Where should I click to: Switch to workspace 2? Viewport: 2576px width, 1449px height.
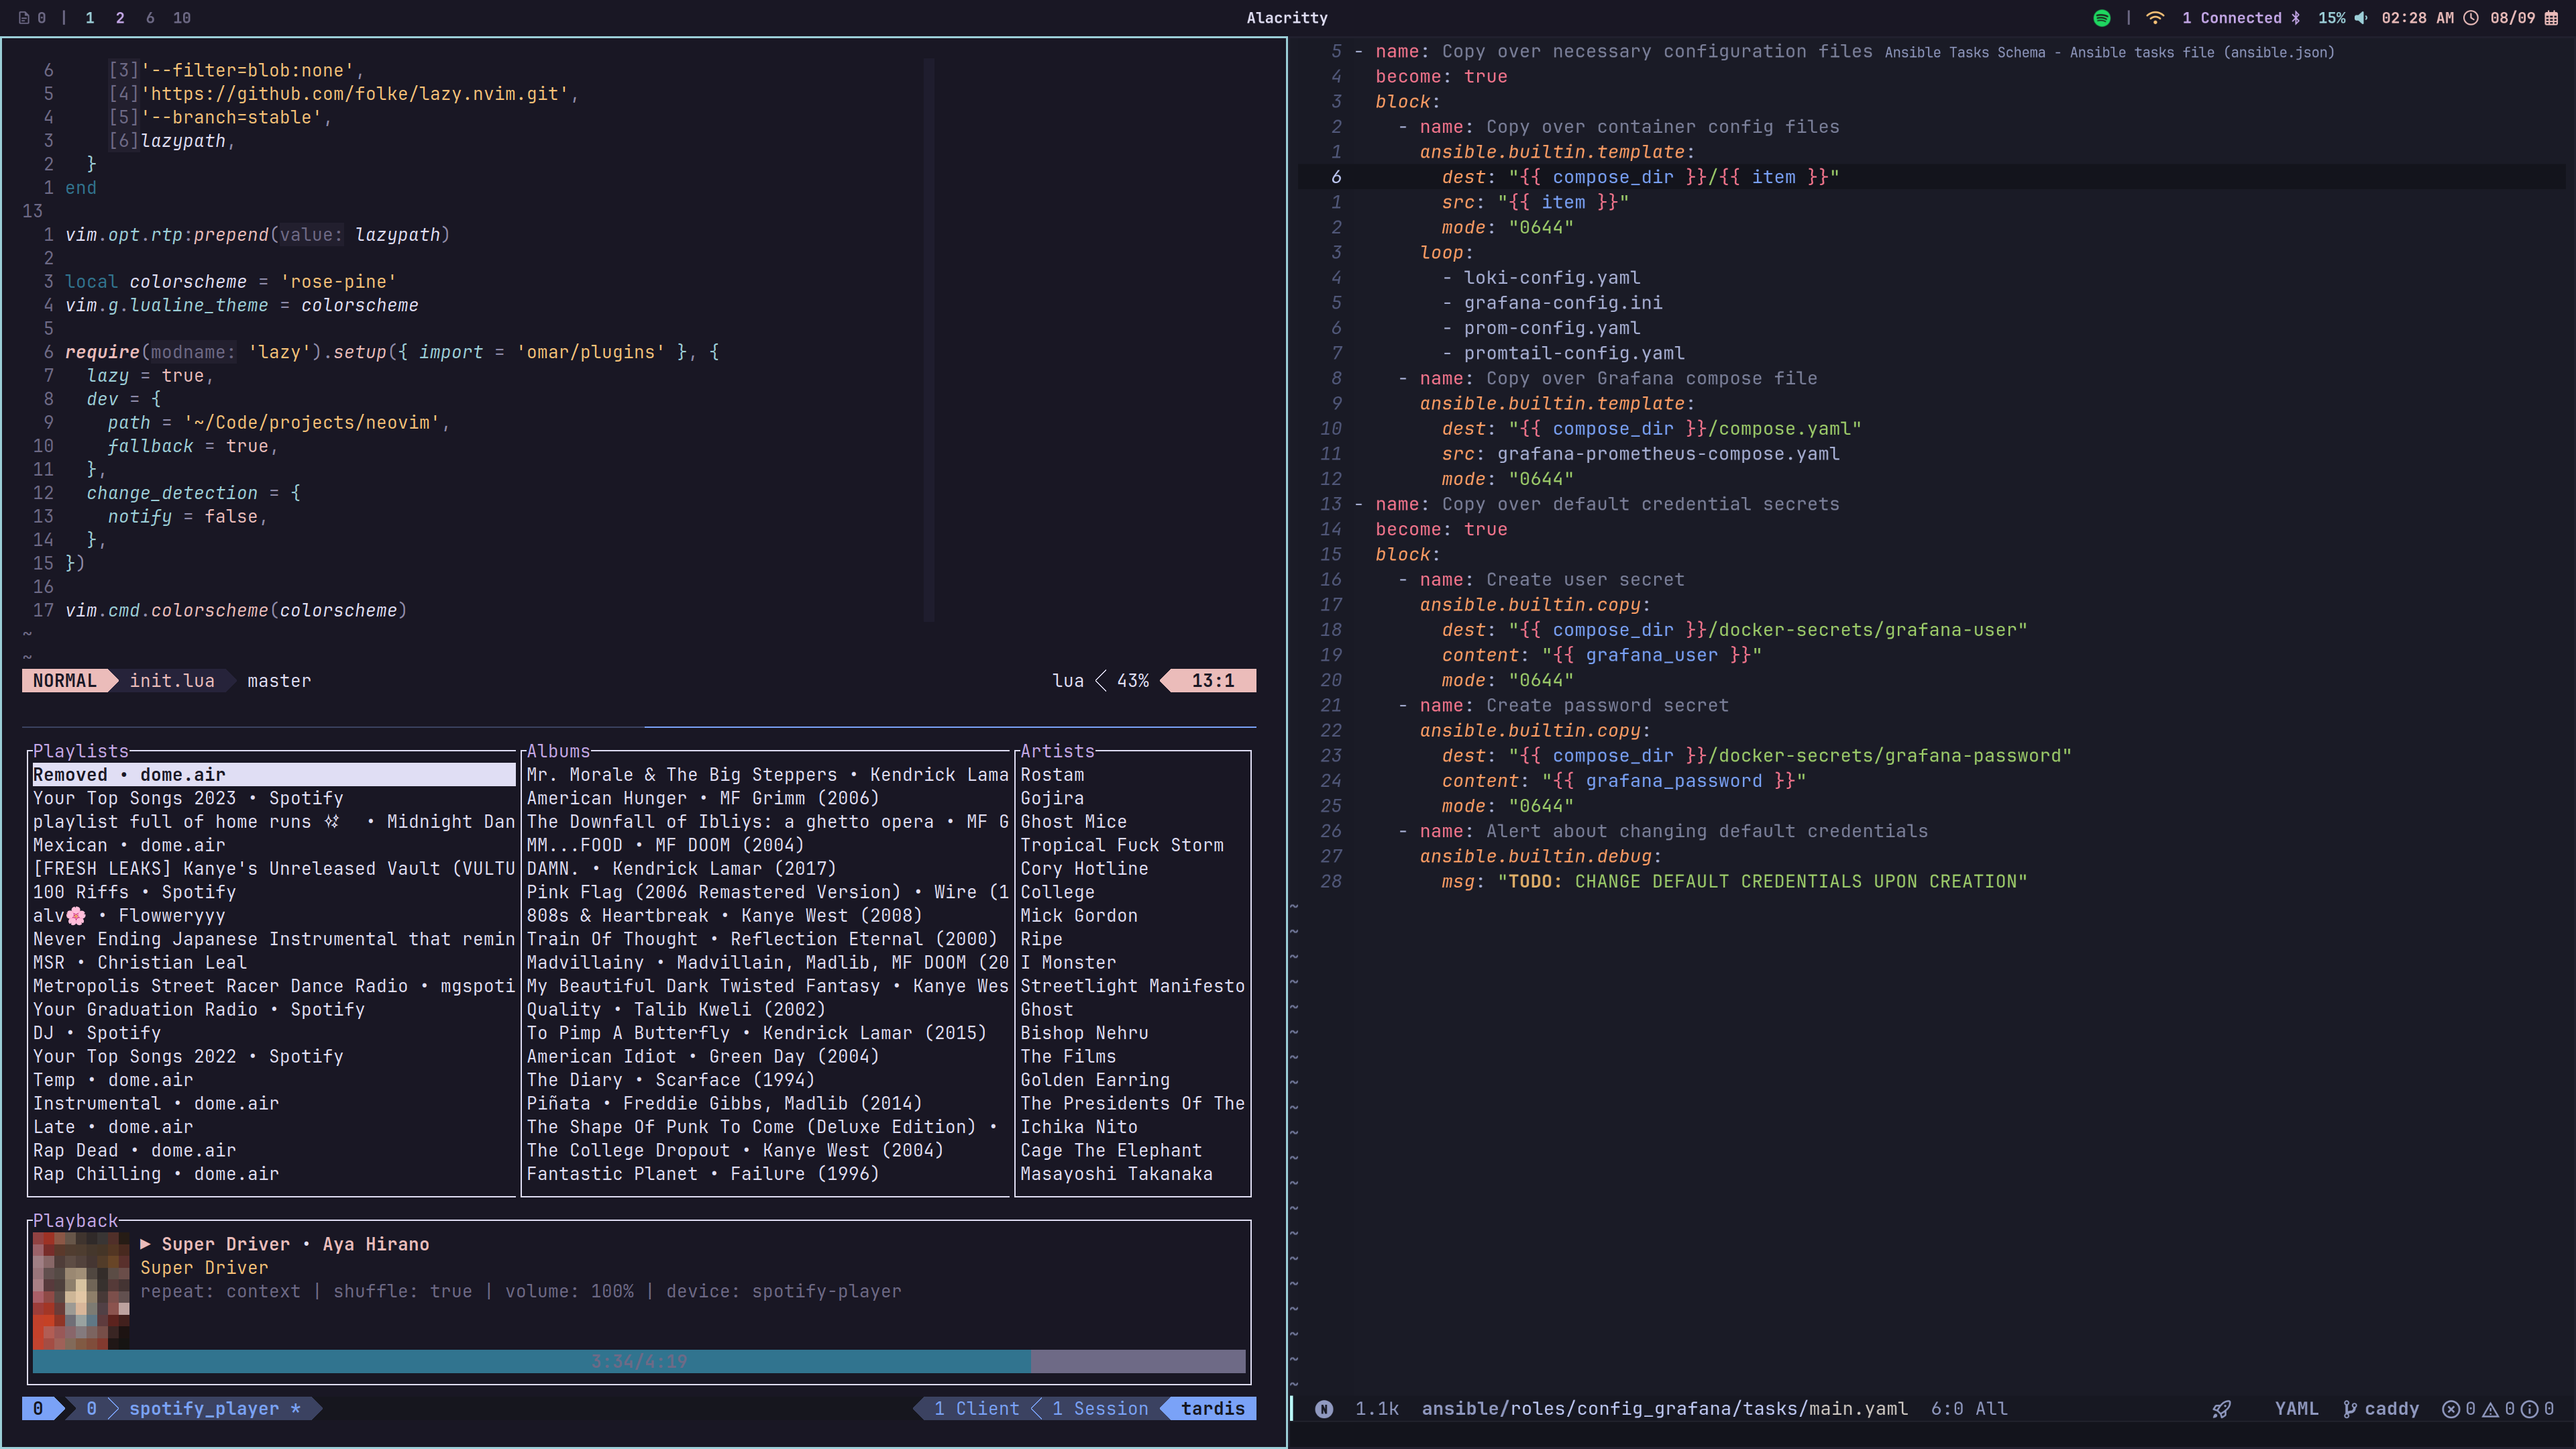coord(120,18)
